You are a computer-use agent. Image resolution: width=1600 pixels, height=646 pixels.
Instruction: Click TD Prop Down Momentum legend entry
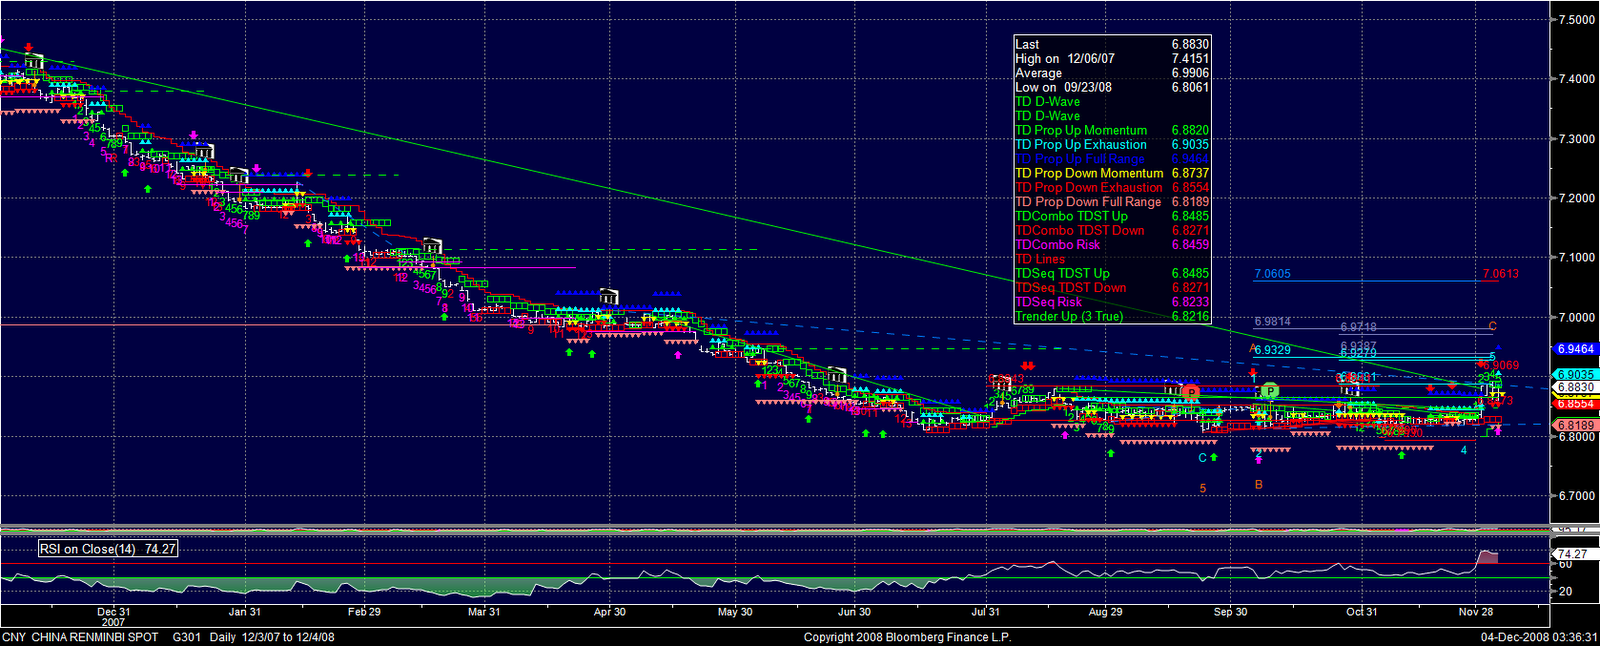1112,173
